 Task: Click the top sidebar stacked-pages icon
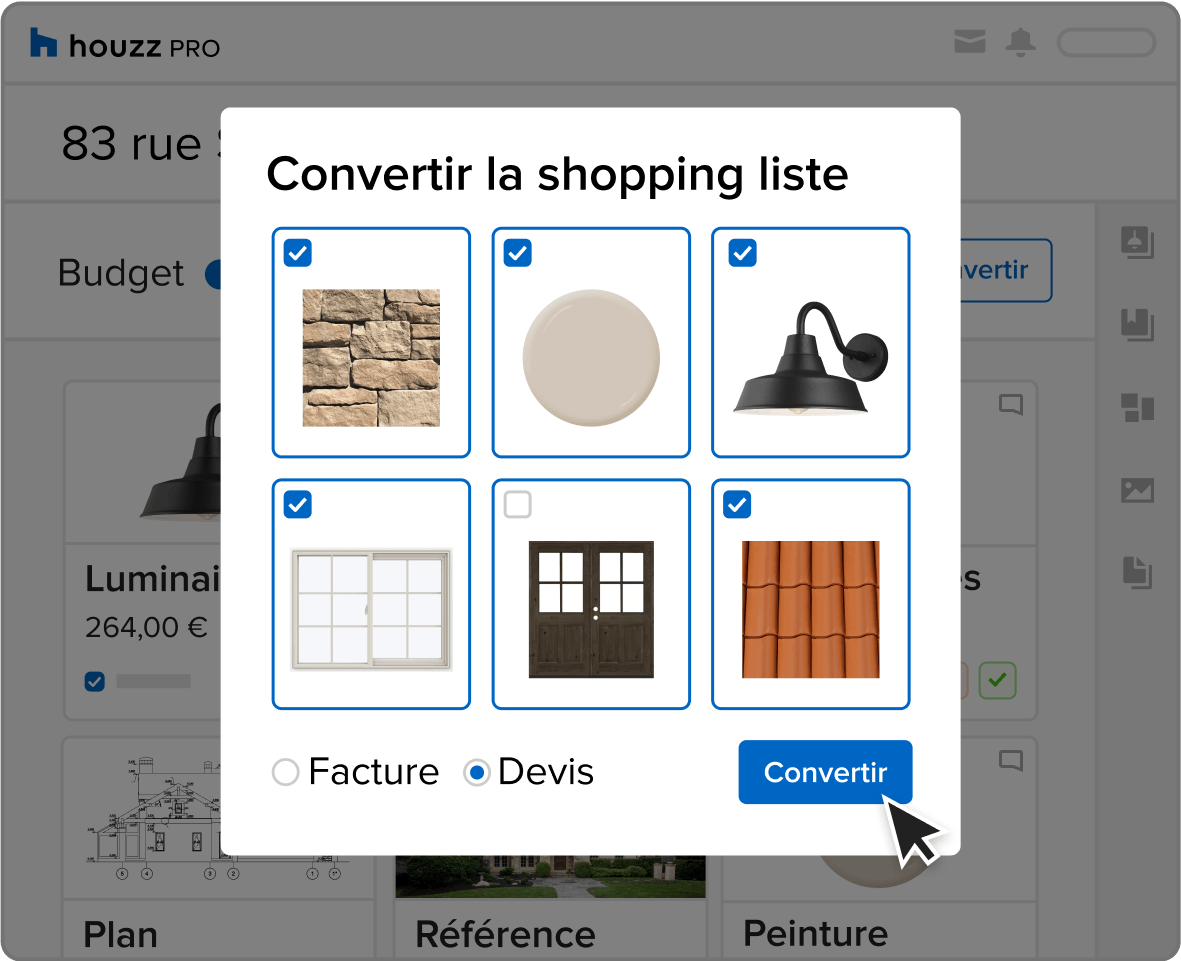[1138, 242]
